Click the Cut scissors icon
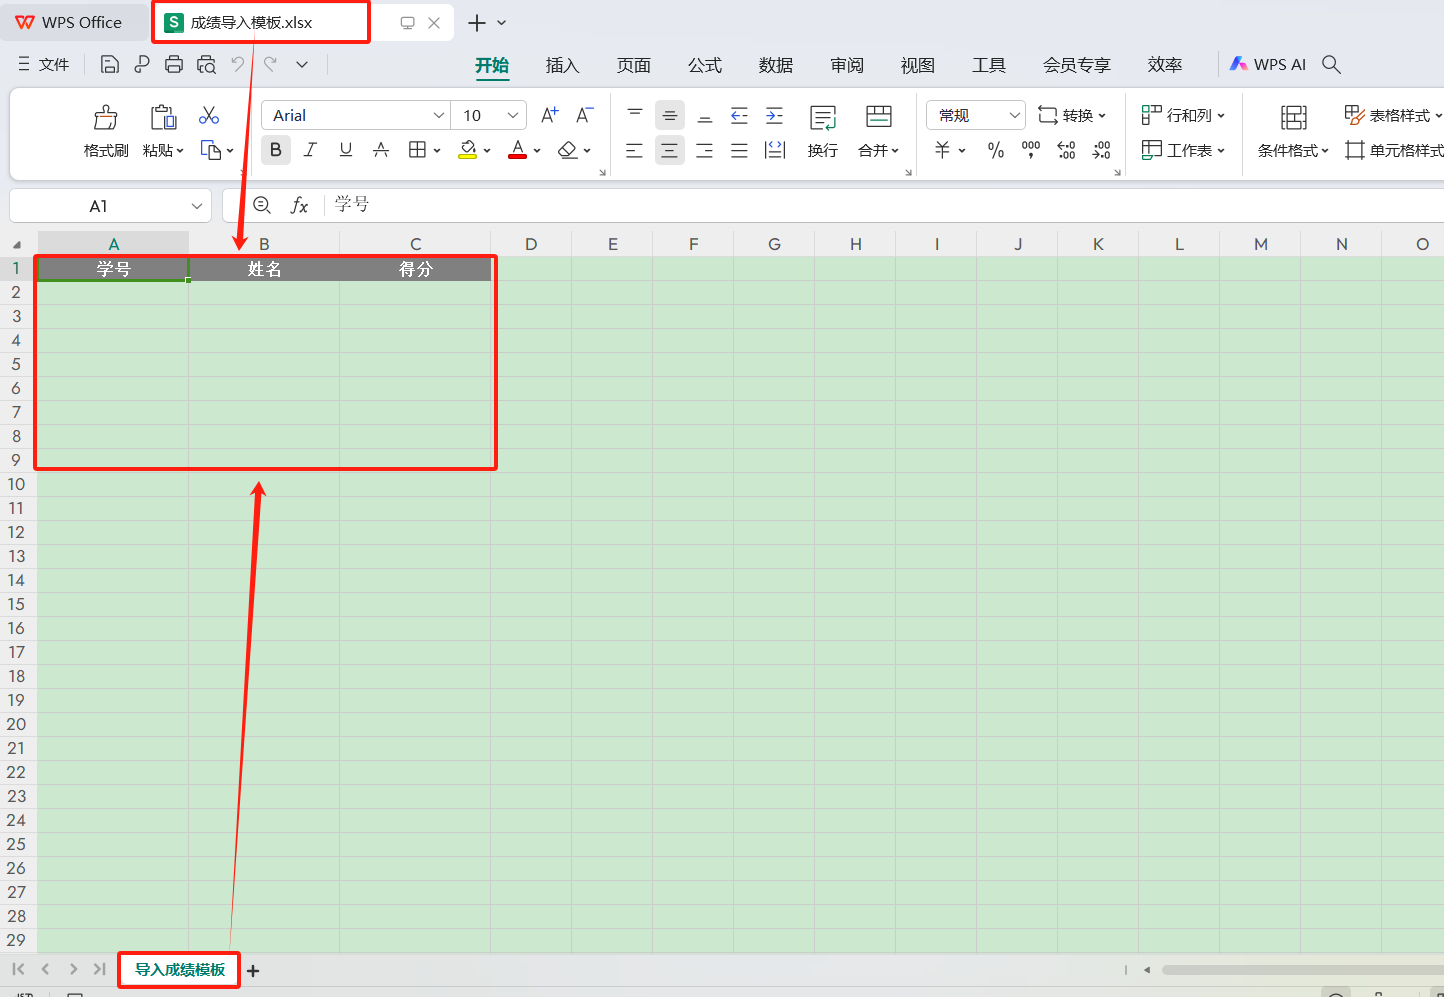This screenshot has width=1444, height=997. [209, 116]
